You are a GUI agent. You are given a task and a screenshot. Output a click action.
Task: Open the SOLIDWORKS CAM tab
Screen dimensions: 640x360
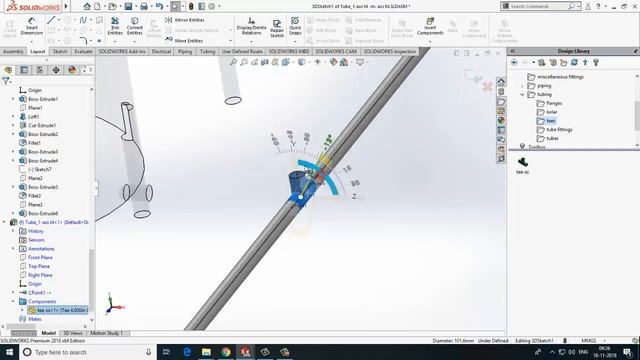point(336,51)
